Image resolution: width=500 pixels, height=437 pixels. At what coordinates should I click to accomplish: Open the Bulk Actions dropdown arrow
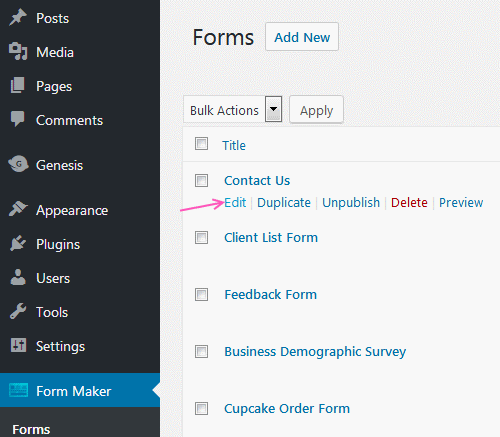274,109
